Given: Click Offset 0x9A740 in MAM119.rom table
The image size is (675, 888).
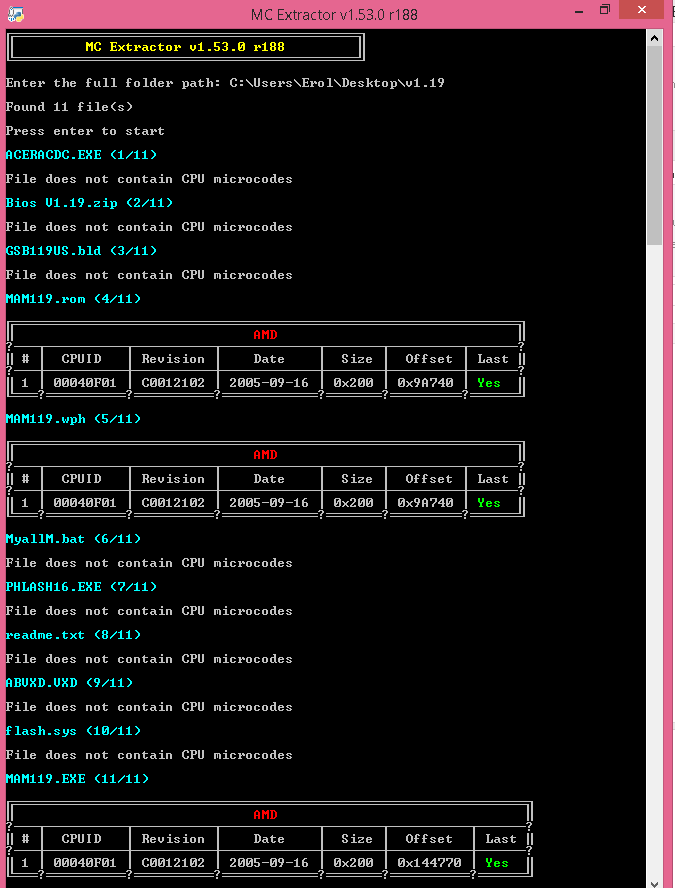Looking at the screenshot, I should pos(425,383).
